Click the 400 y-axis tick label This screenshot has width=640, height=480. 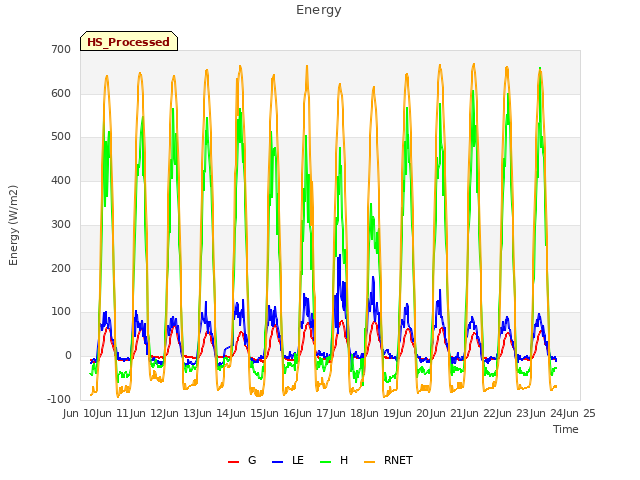coord(61,180)
